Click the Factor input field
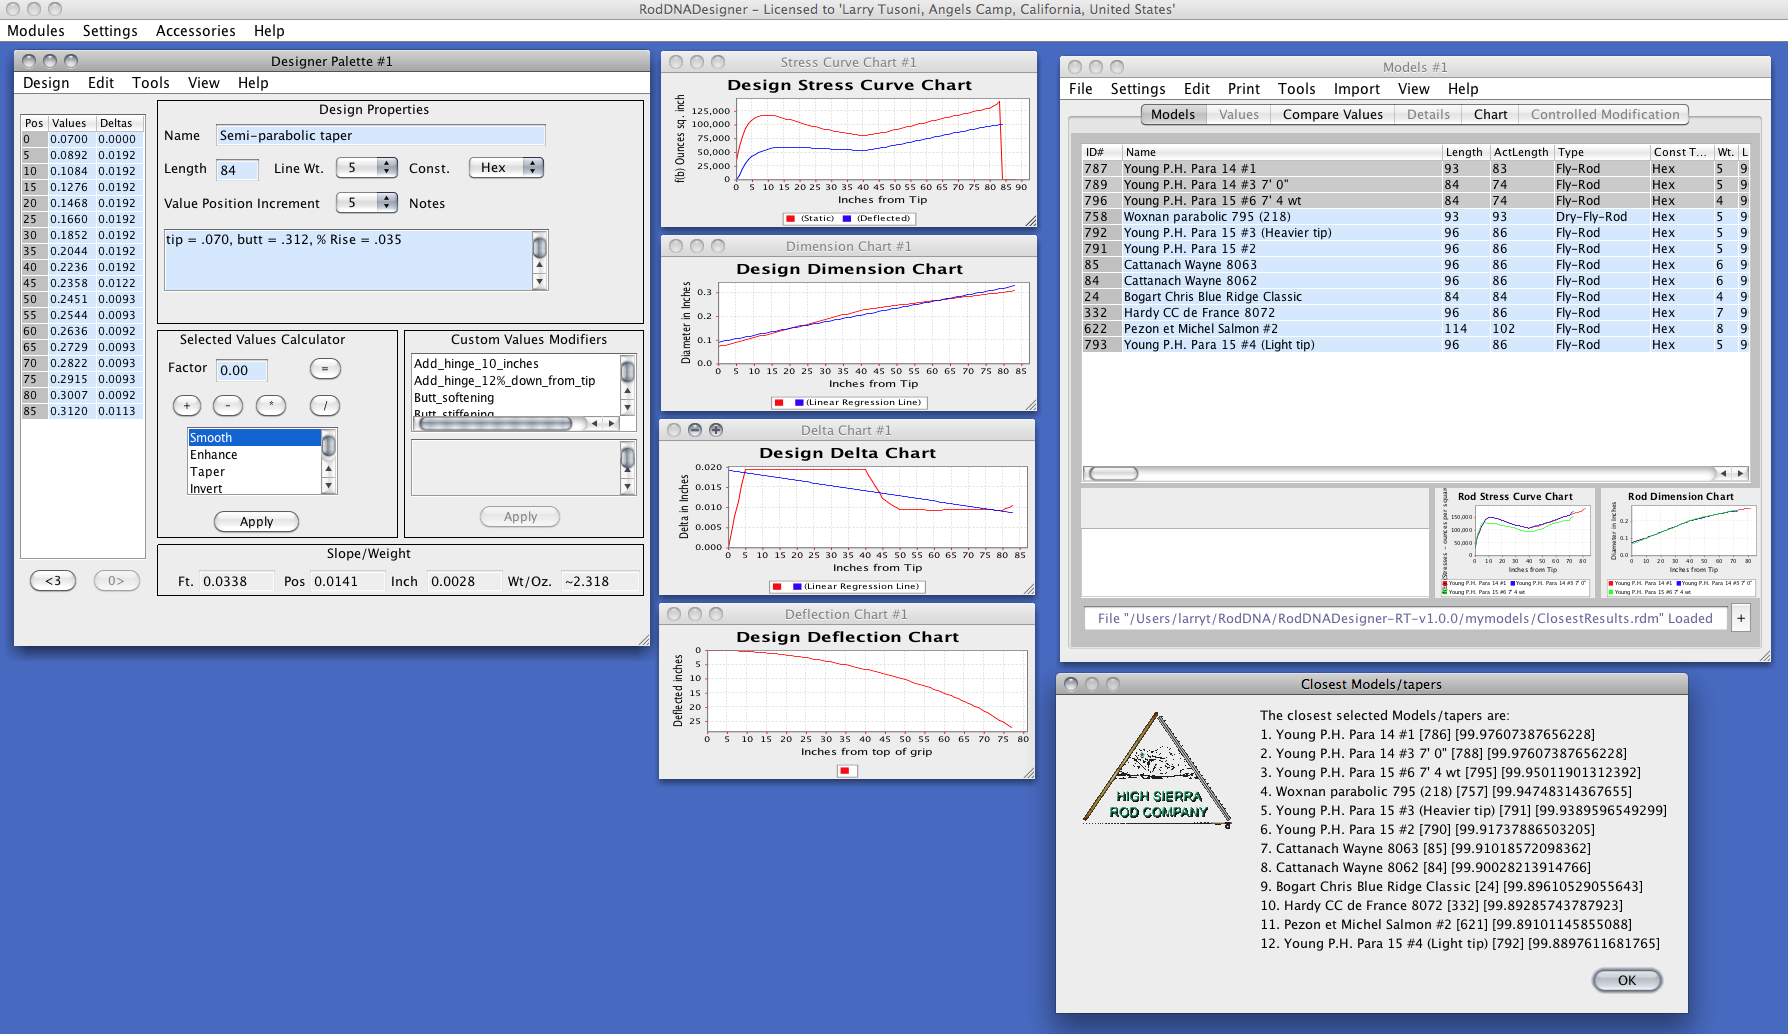 242,370
